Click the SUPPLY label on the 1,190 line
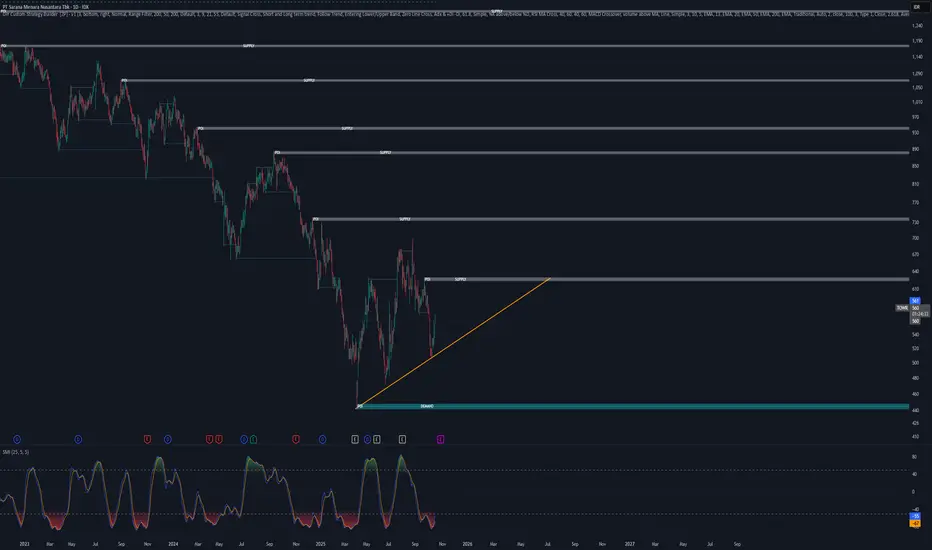Viewport: 932px width, 550px height. pos(248,46)
